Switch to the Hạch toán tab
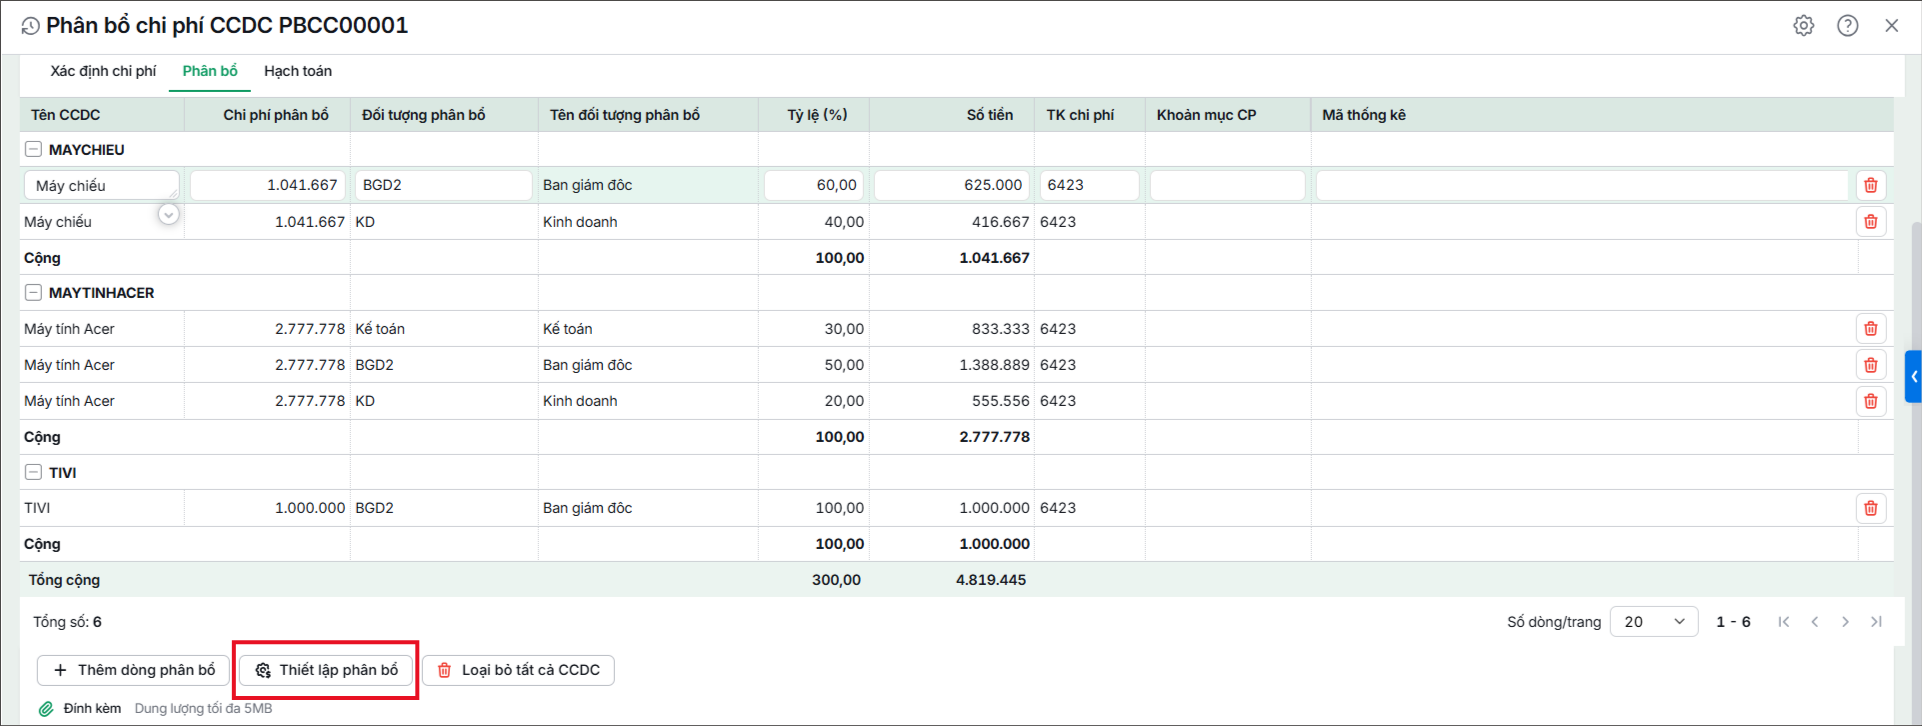The width and height of the screenshot is (1922, 726). point(298,71)
